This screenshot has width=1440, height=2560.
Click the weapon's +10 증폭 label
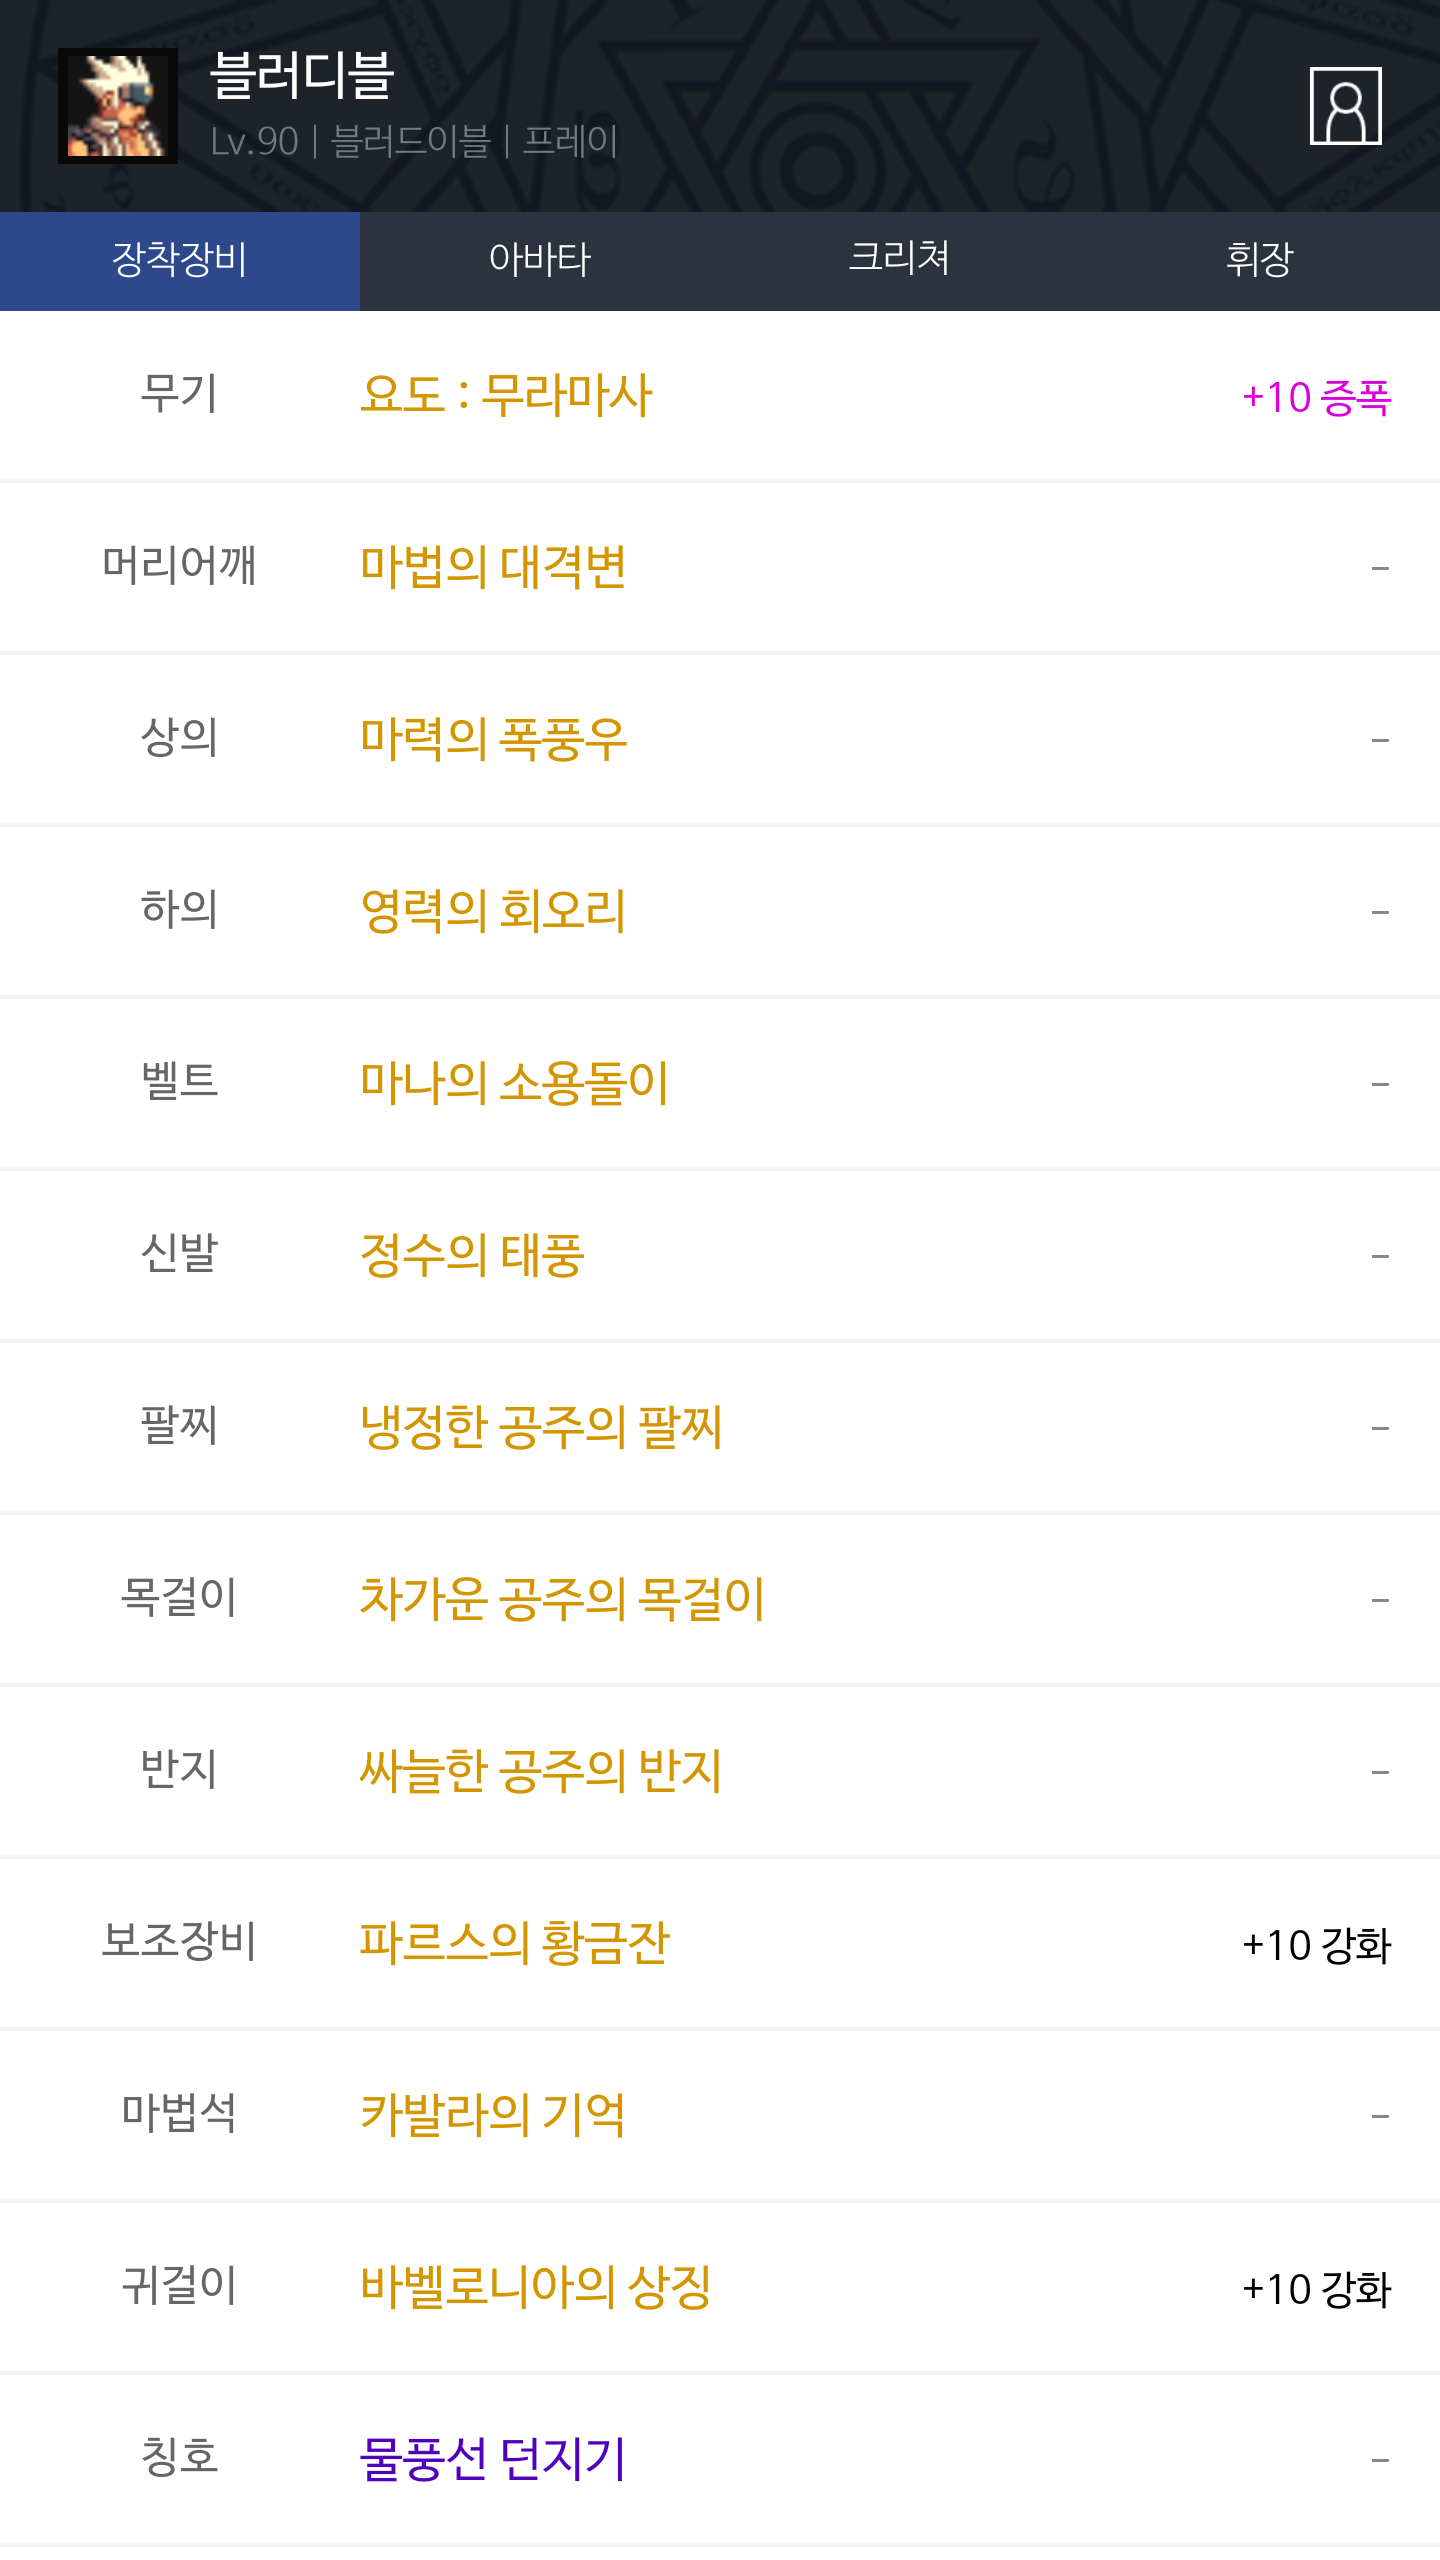[x=1316, y=398]
